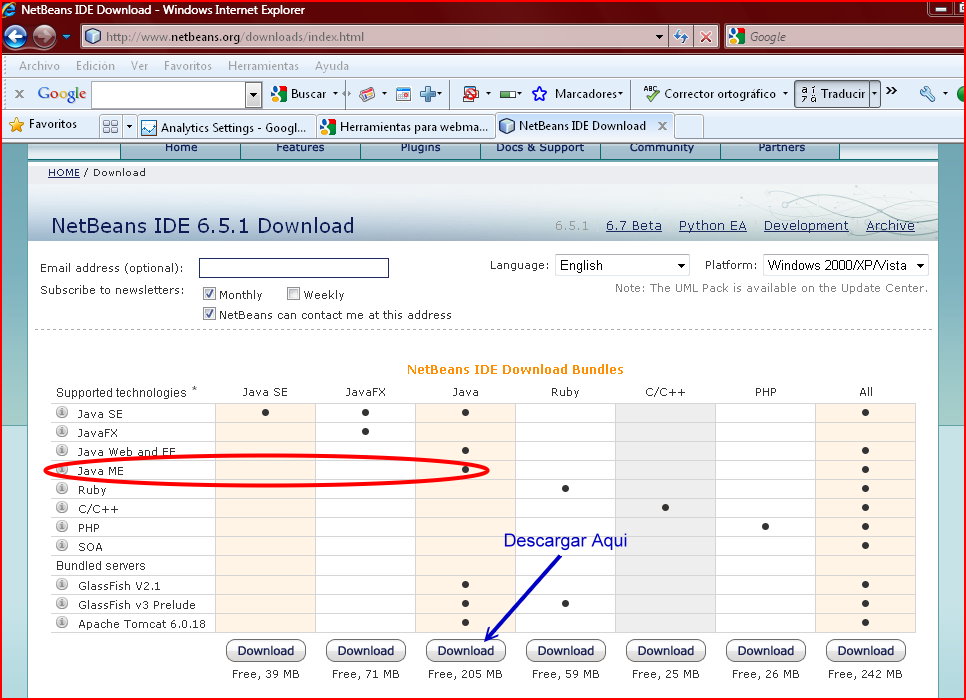The height and width of the screenshot is (700, 966).
Task: Open Marcadores dropdown menu
Action: 620,94
